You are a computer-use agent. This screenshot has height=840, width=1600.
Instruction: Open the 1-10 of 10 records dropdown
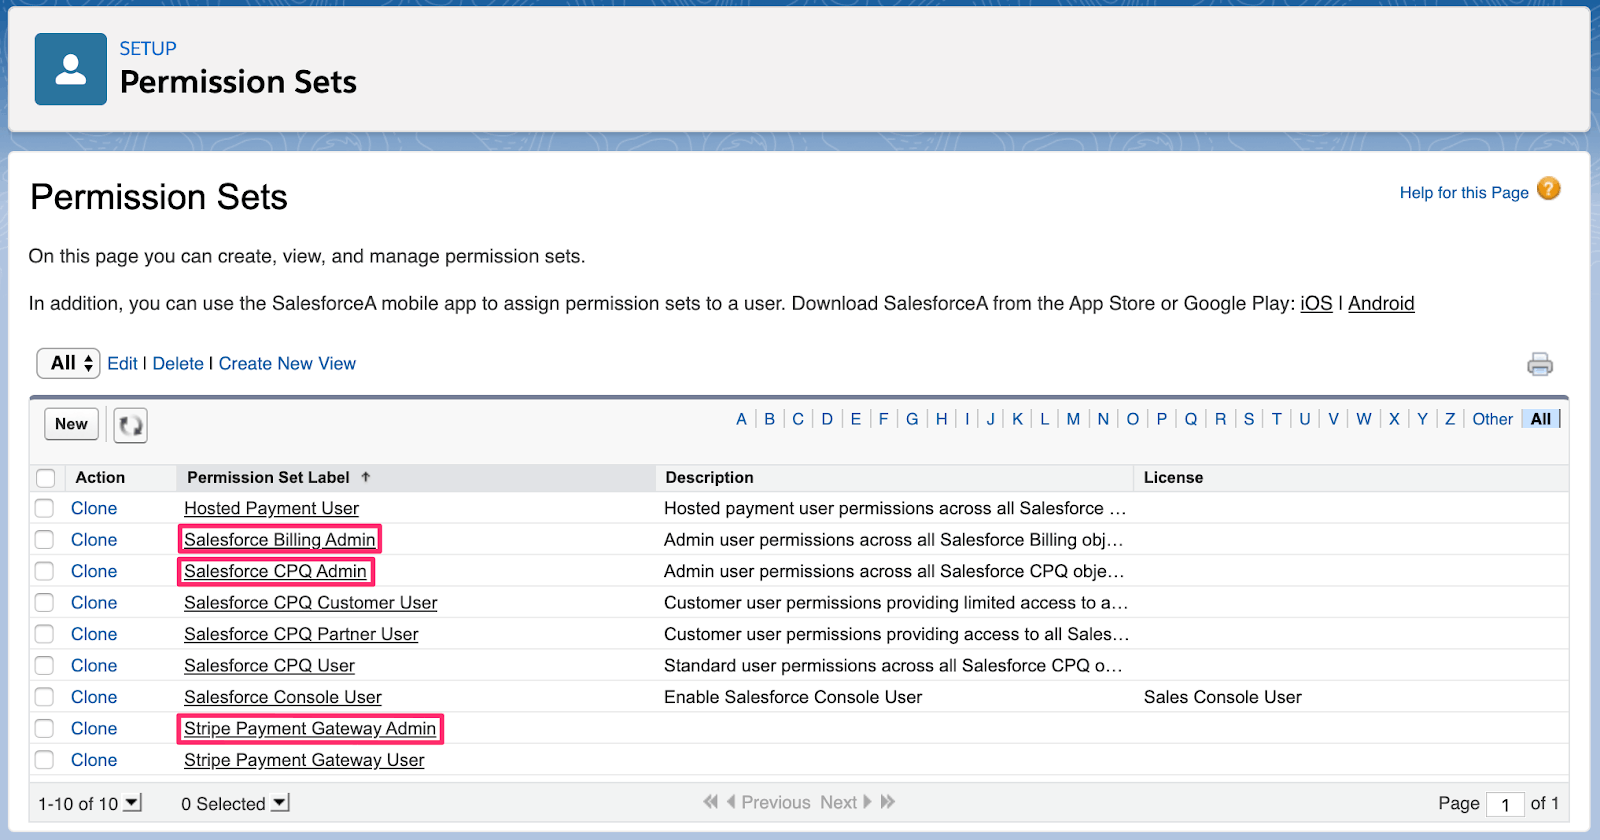pos(132,803)
